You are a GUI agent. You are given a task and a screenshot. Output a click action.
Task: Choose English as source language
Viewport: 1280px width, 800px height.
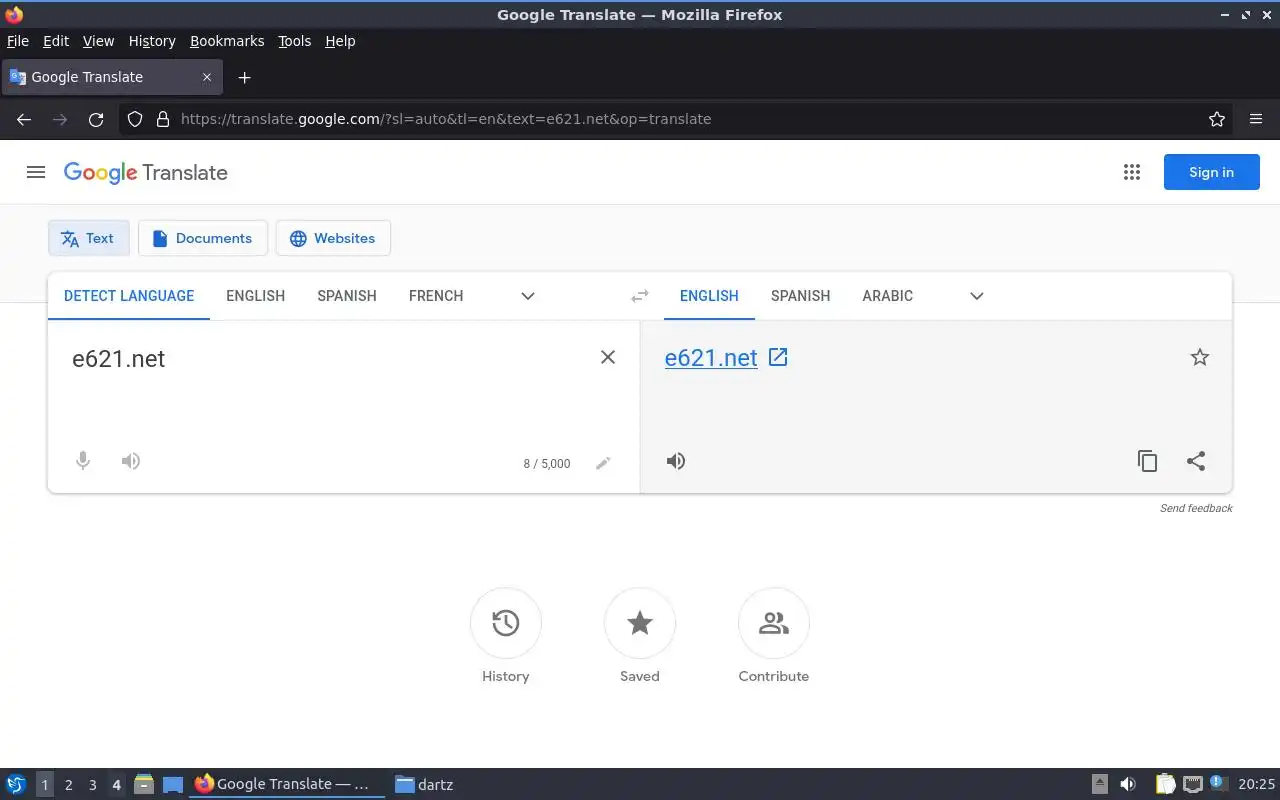click(256, 296)
